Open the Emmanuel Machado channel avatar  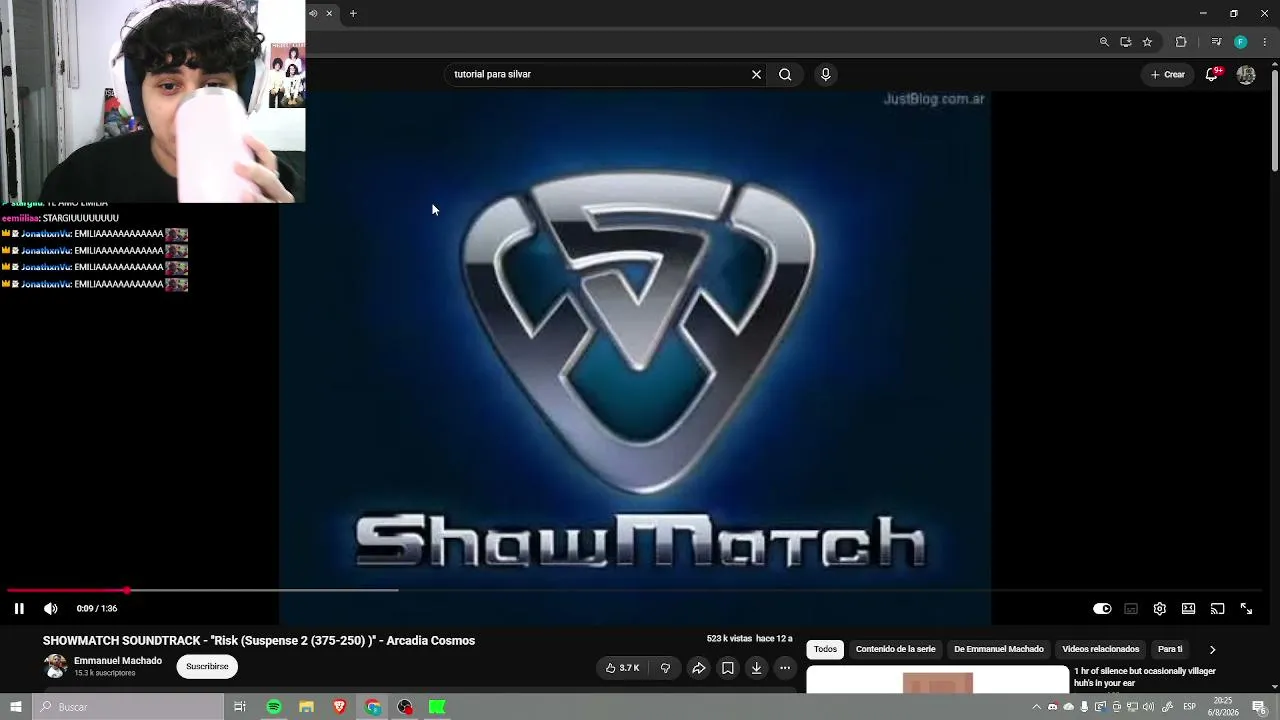56,666
